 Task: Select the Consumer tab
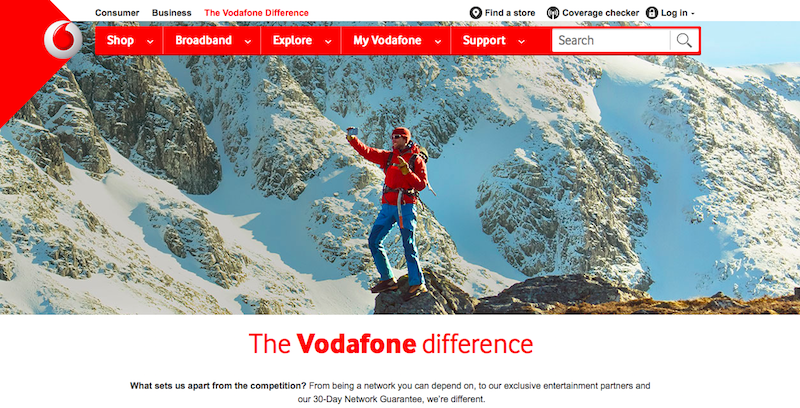click(x=117, y=13)
